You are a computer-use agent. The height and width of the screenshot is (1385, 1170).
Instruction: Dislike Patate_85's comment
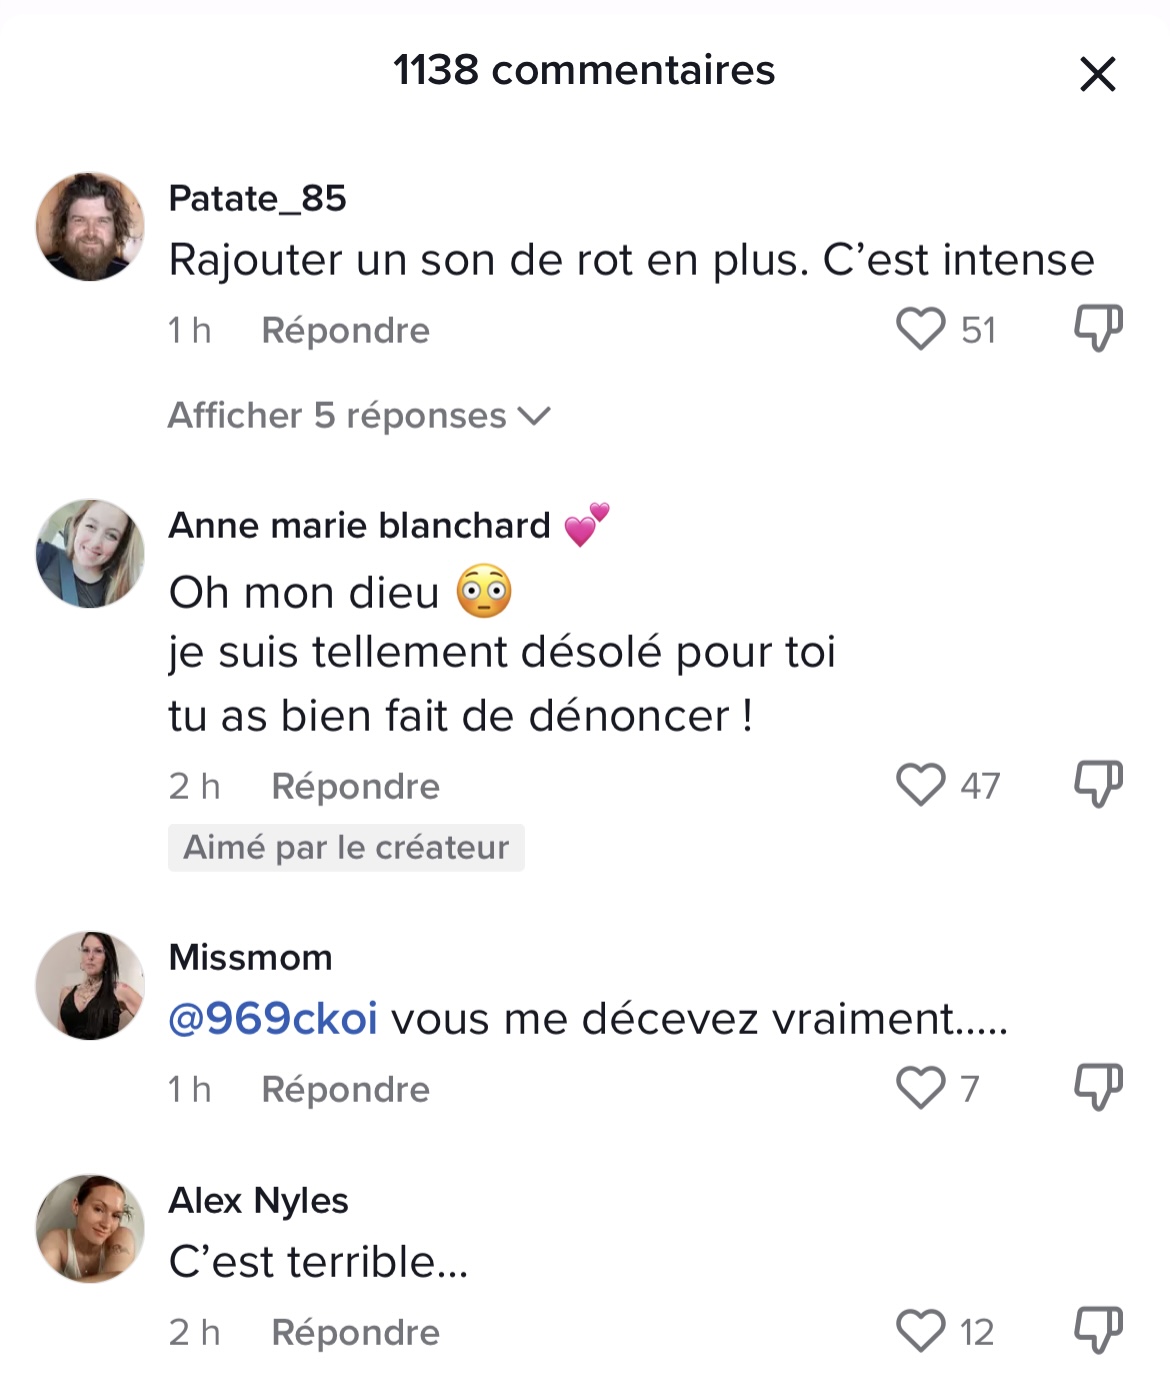(1098, 329)
